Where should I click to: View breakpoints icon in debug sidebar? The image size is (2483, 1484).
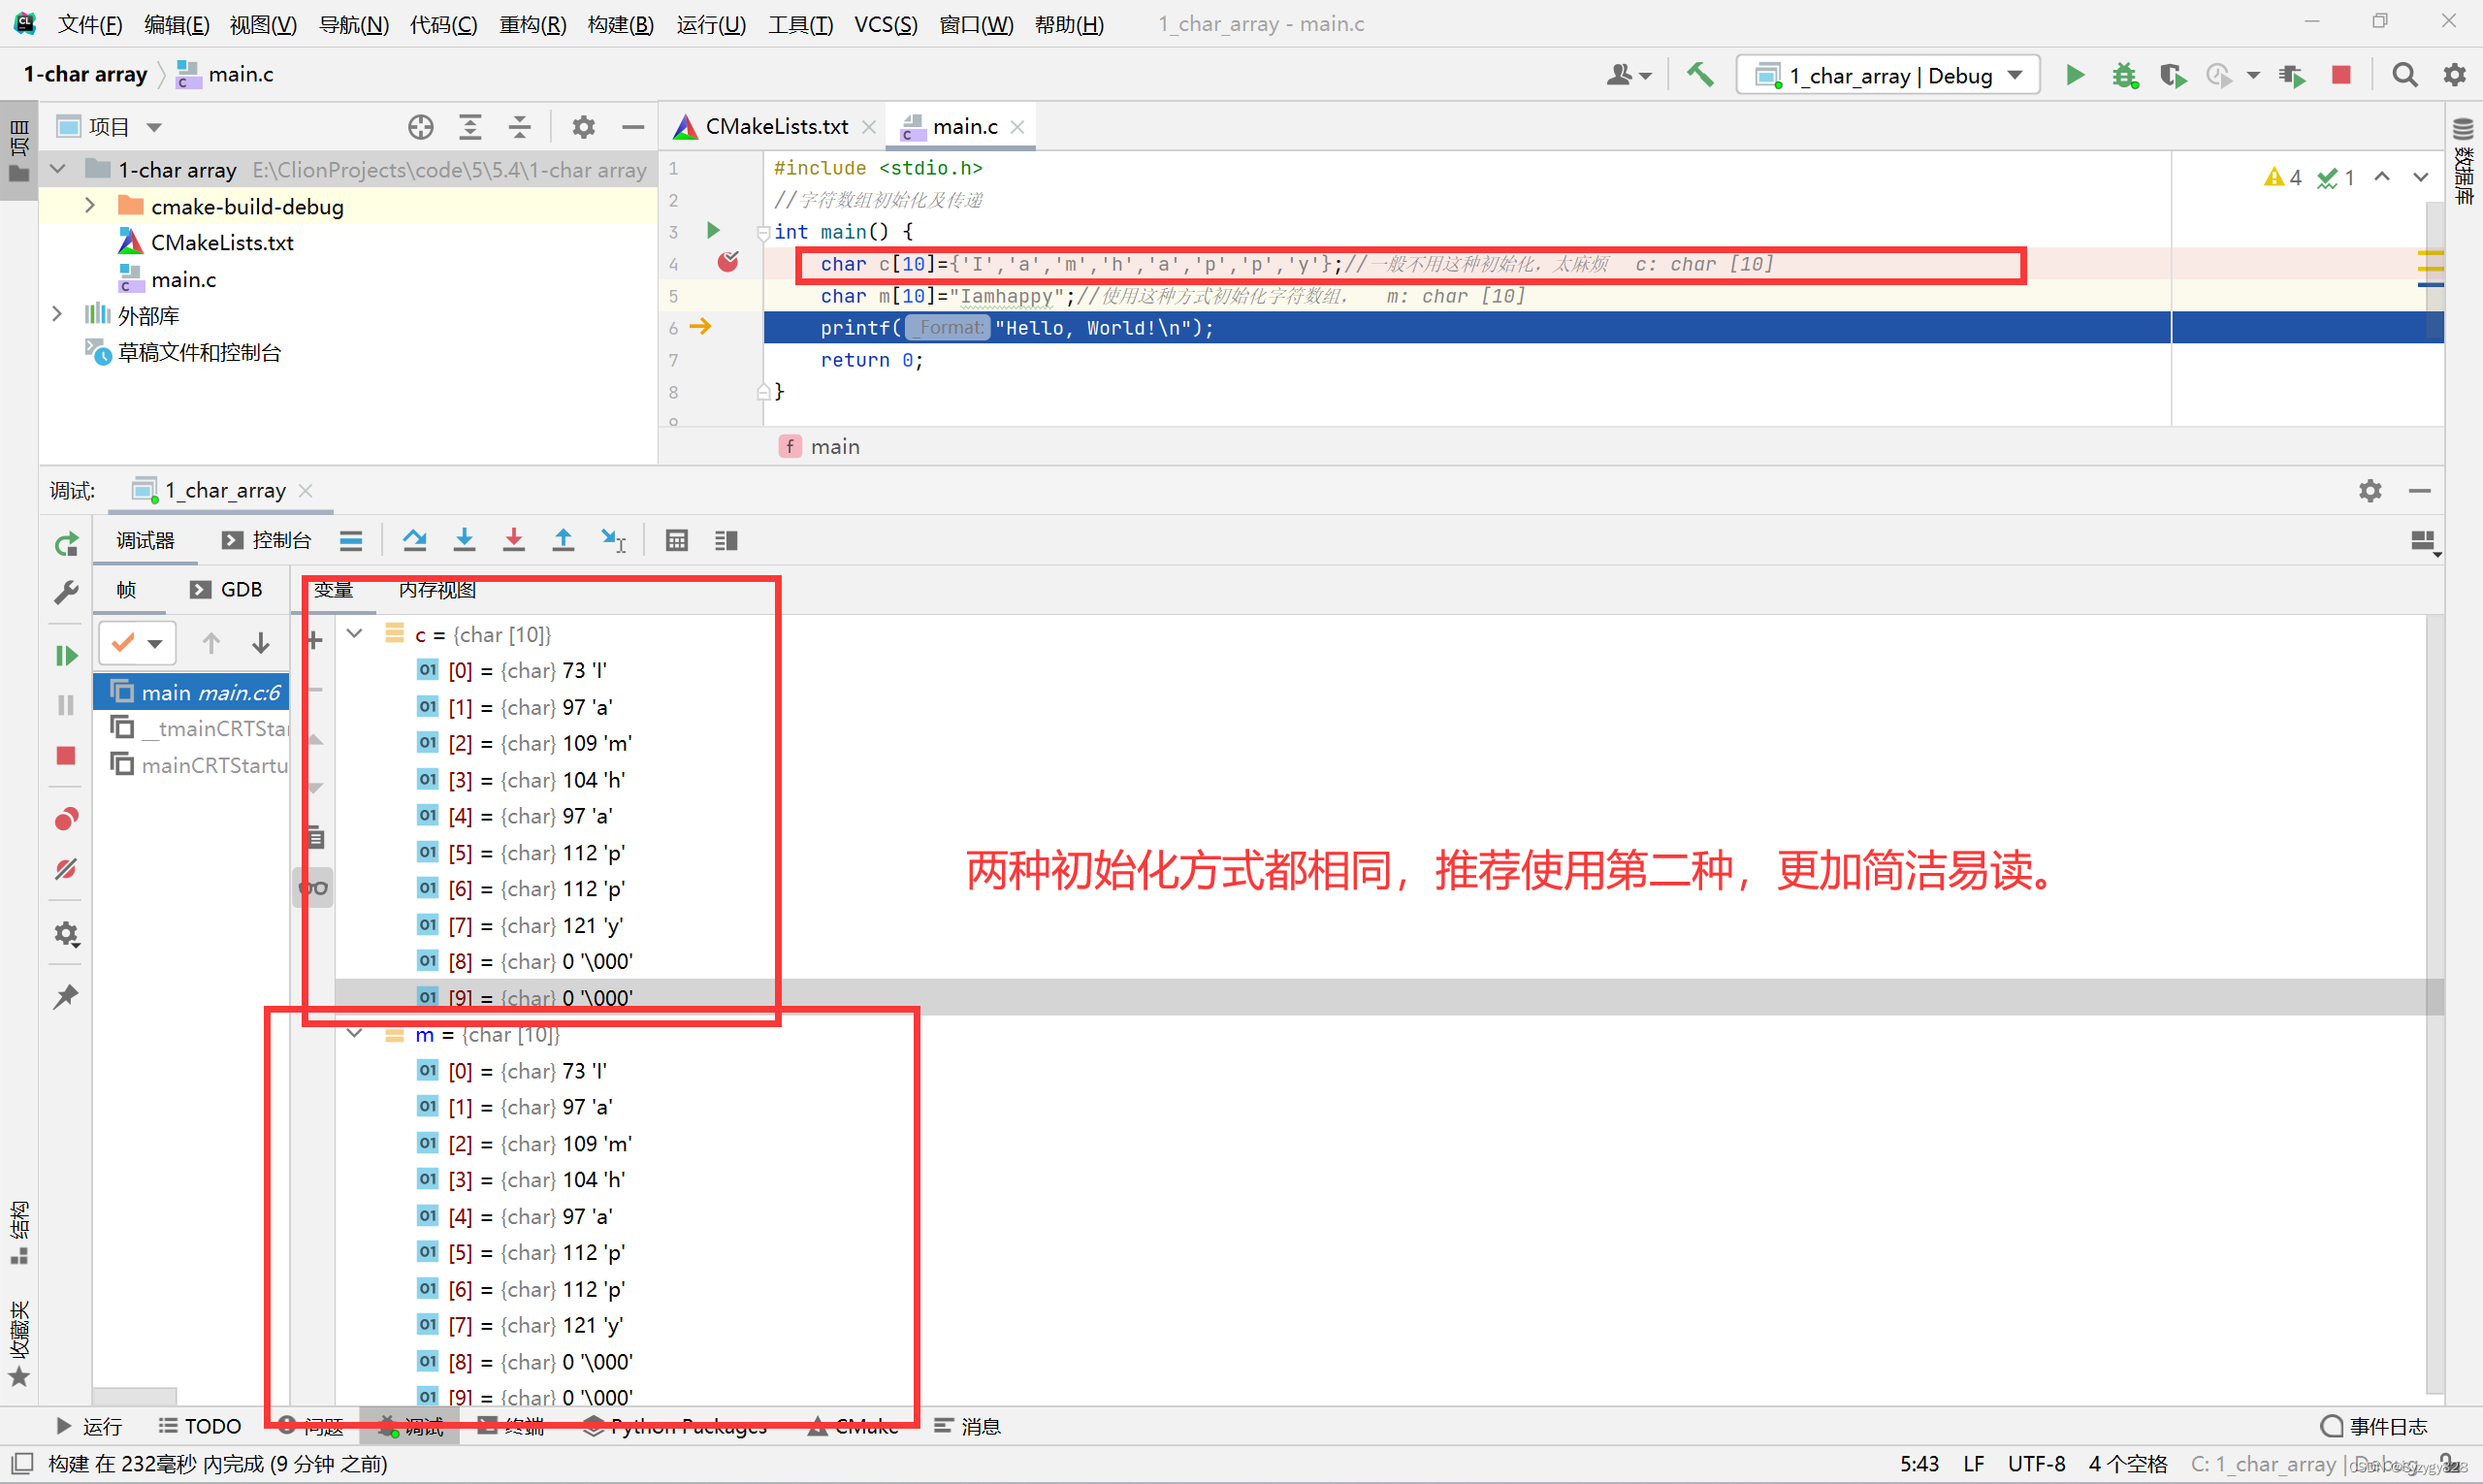(x=66, y=820)
